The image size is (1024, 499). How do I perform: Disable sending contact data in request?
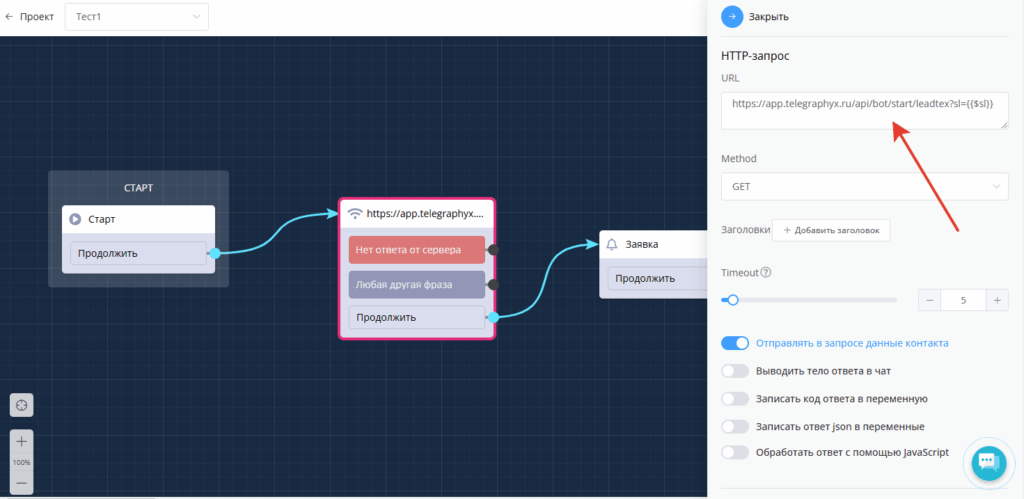tap(735, 343)
